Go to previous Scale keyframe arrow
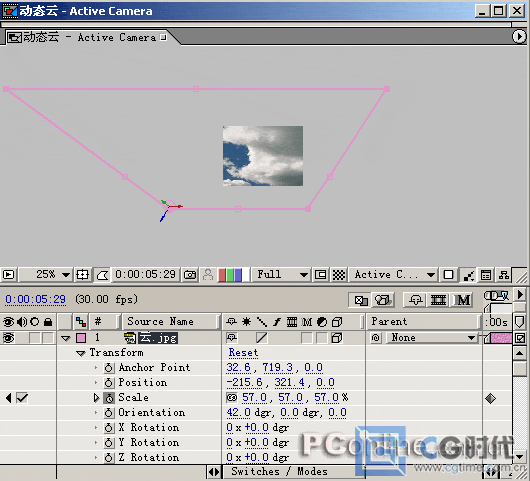Image resolution: width=530 pixels, height=481 pixels. (8, 398)
